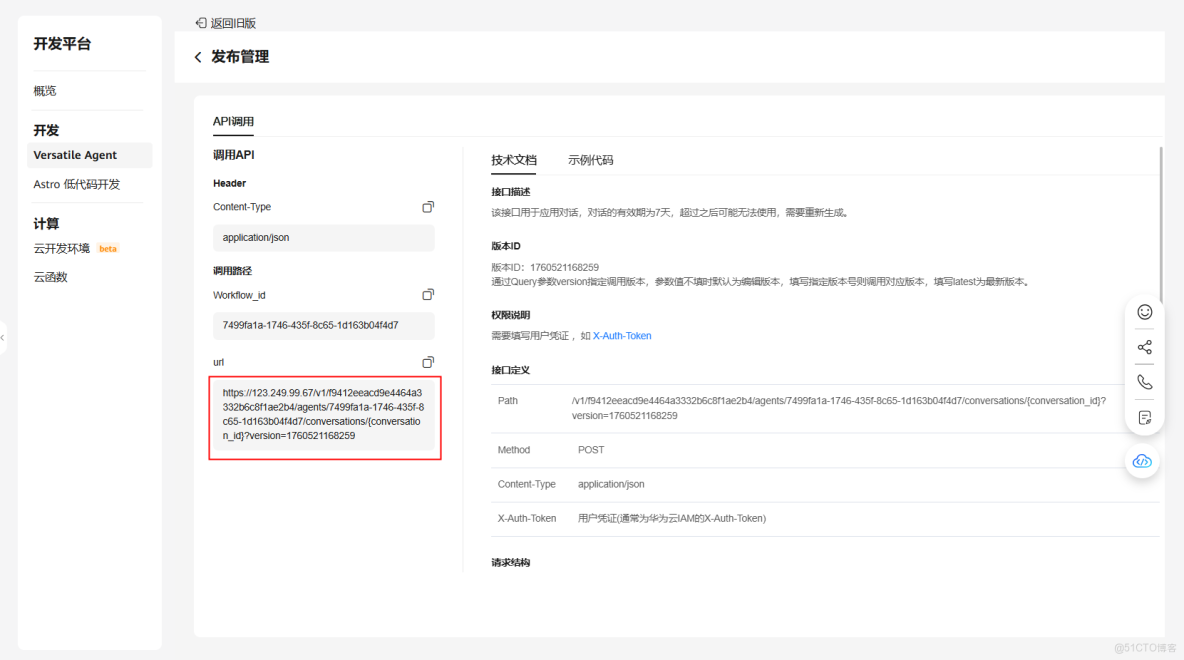The width and height of the screenshot is (1184, 660).
Task: Click the phone contact icon
Action: [x=1144, y=381]
